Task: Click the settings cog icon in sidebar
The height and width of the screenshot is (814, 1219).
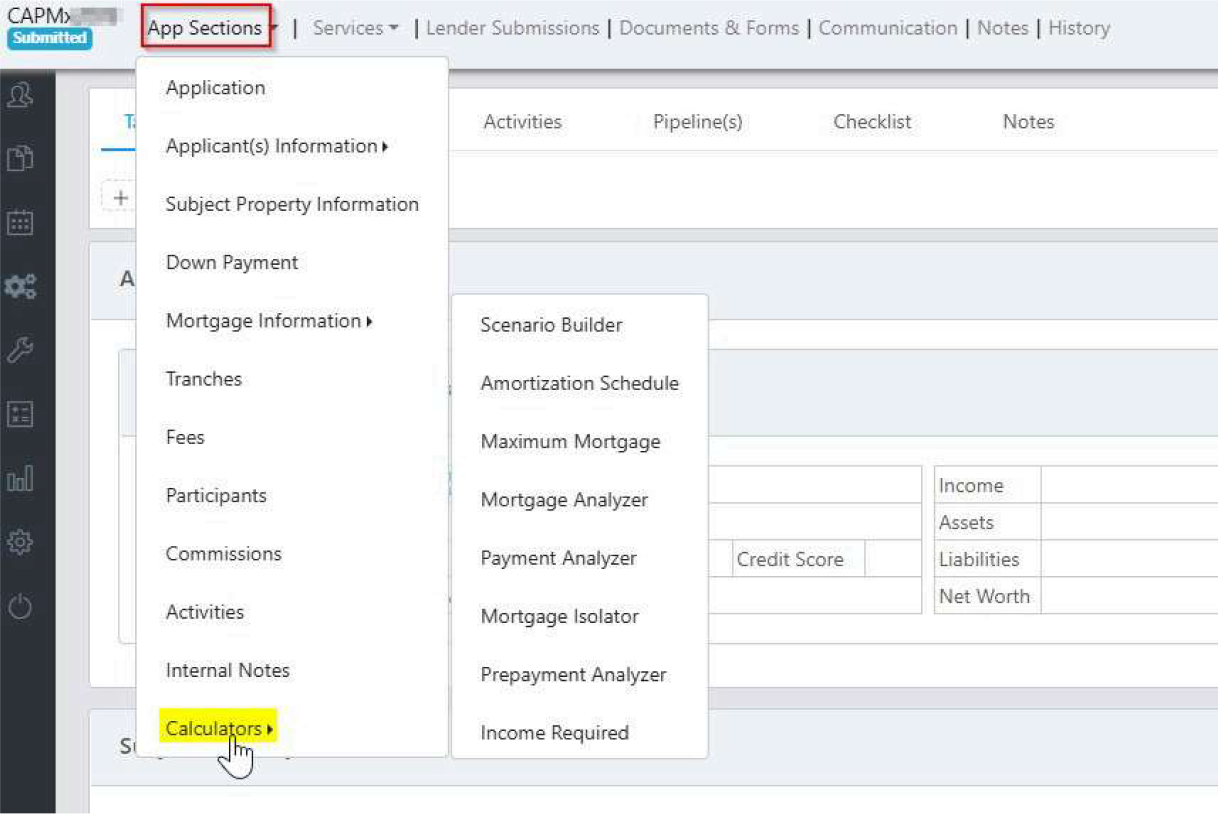Action: click(x=20, y=542)
